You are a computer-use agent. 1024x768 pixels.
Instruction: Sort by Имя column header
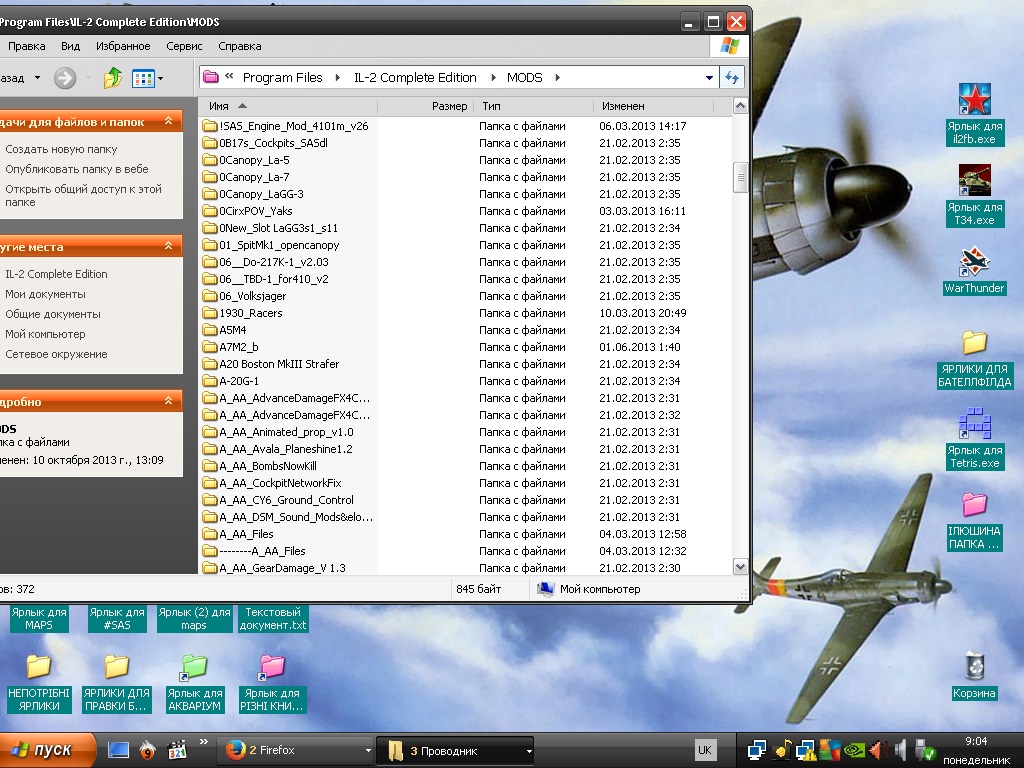[x=288, y=106]
